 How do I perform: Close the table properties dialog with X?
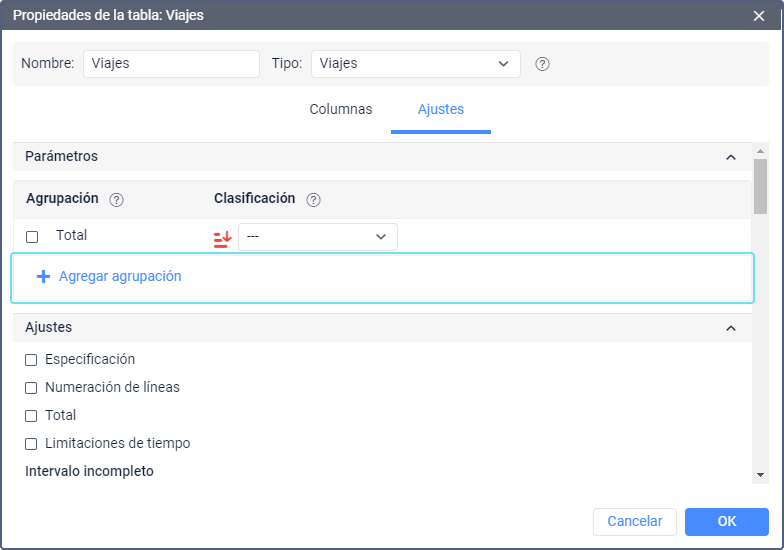pyautogui.click(x=759, y=16)
